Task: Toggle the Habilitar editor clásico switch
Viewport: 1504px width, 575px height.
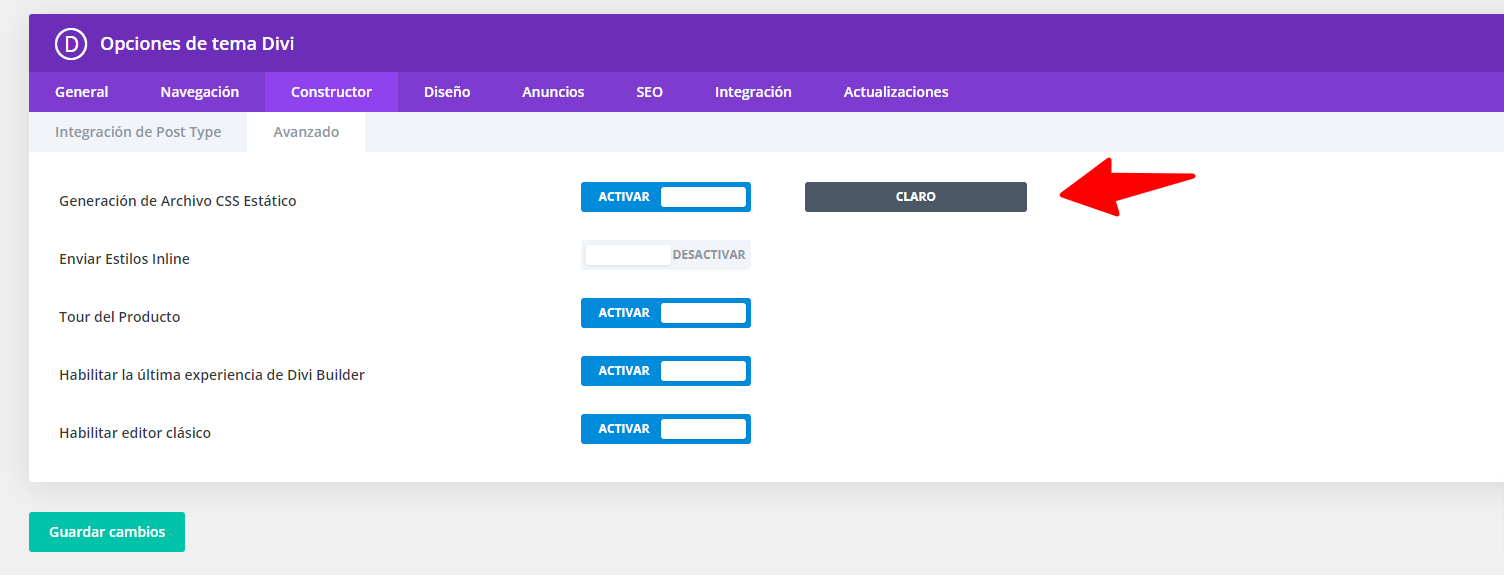Action: 666,429
